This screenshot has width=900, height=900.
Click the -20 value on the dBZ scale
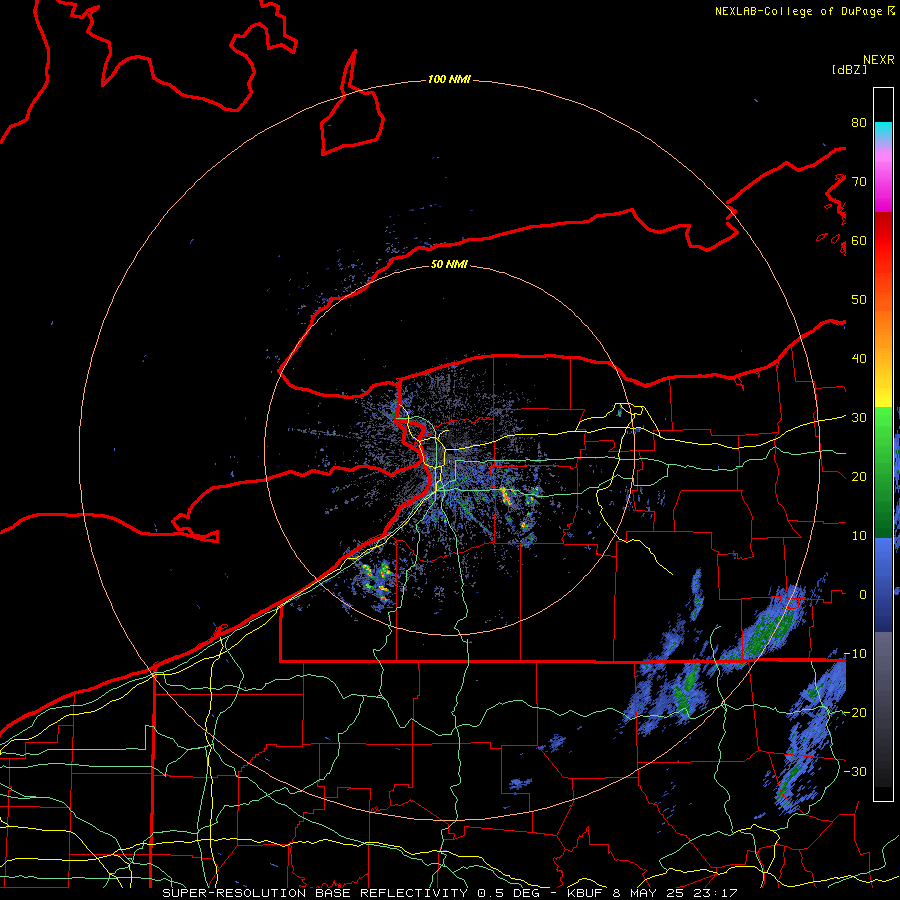tap(855, 712)
